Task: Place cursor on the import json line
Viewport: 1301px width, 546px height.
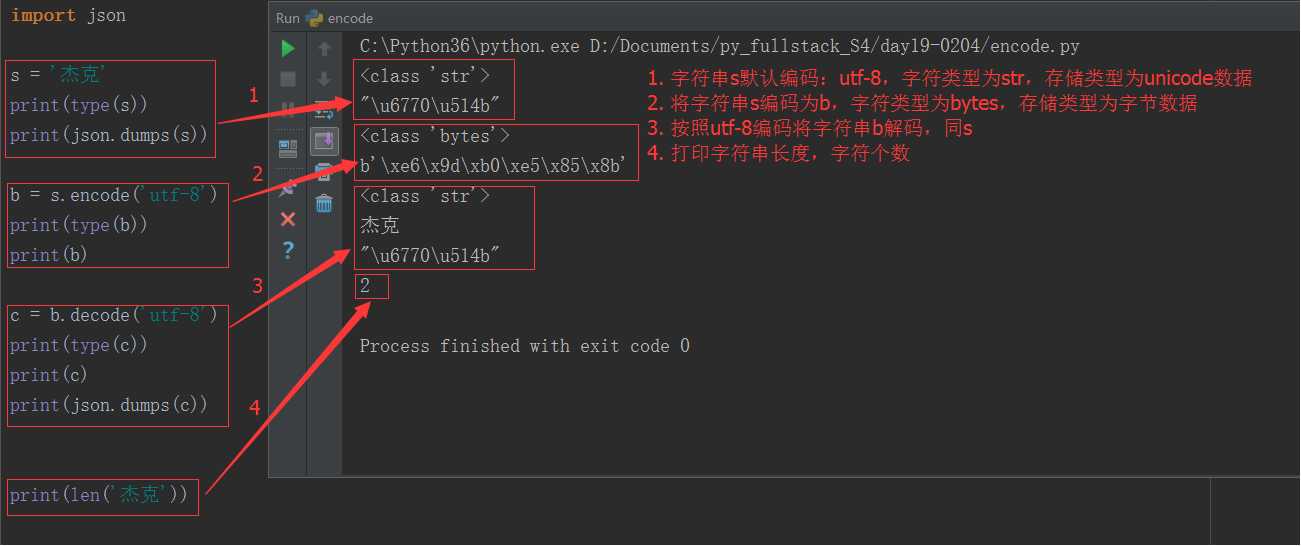Action: click(69, 16)
